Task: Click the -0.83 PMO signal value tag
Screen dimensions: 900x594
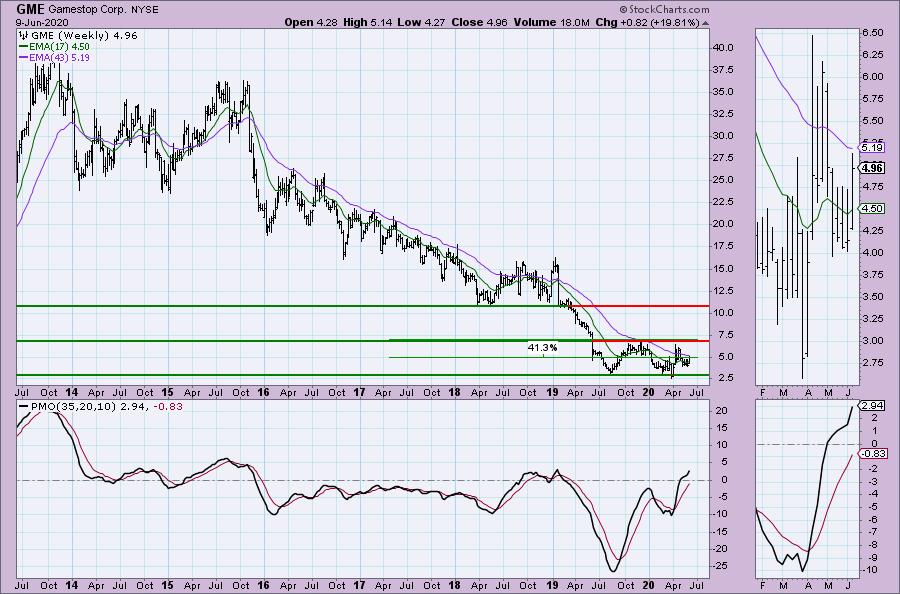Action: point(872,453)
